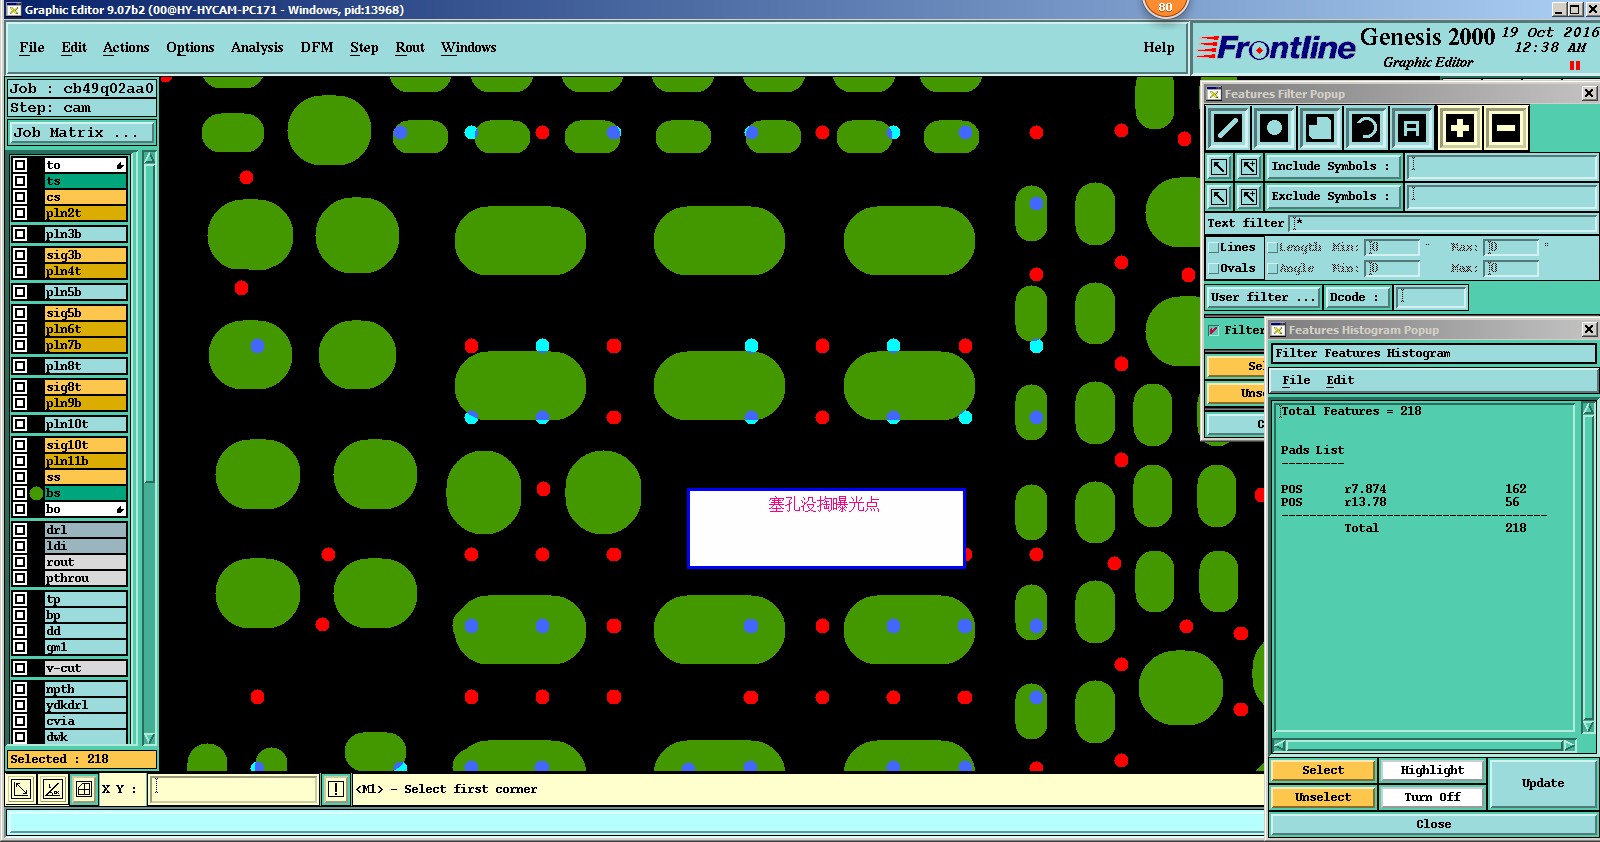Click the arrow icon left of Include Symbols
This screenshot has width=1600, height=842.
(1219, 167)
